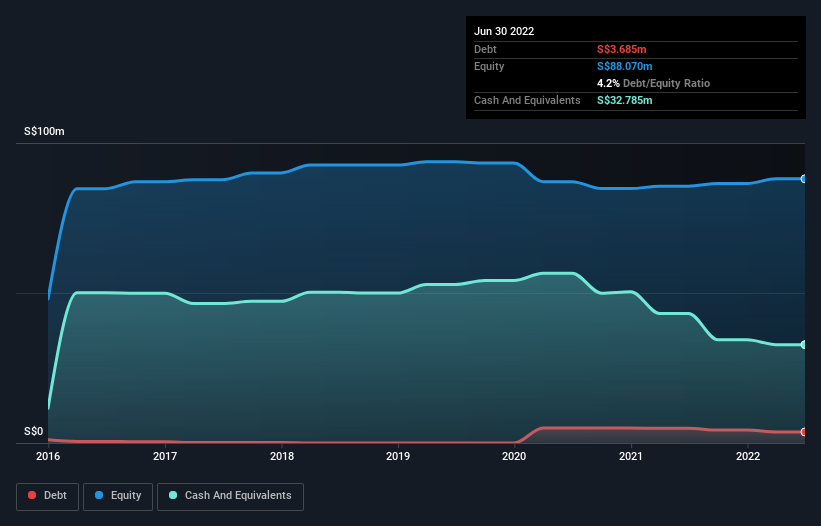Click the 2016 x-axis label
Image resolution: width=821 pixels, height=526 pixels.
click(48, 456)
